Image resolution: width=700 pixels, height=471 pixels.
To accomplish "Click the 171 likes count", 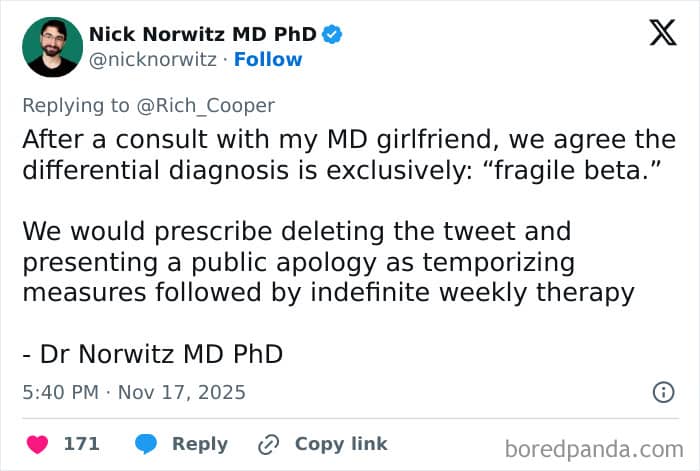I will point(81,444).
